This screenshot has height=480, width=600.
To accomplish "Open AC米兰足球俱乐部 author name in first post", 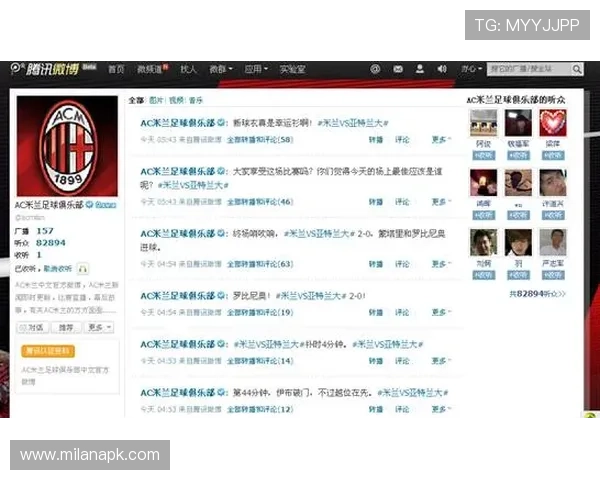I will tap(178, 123).
